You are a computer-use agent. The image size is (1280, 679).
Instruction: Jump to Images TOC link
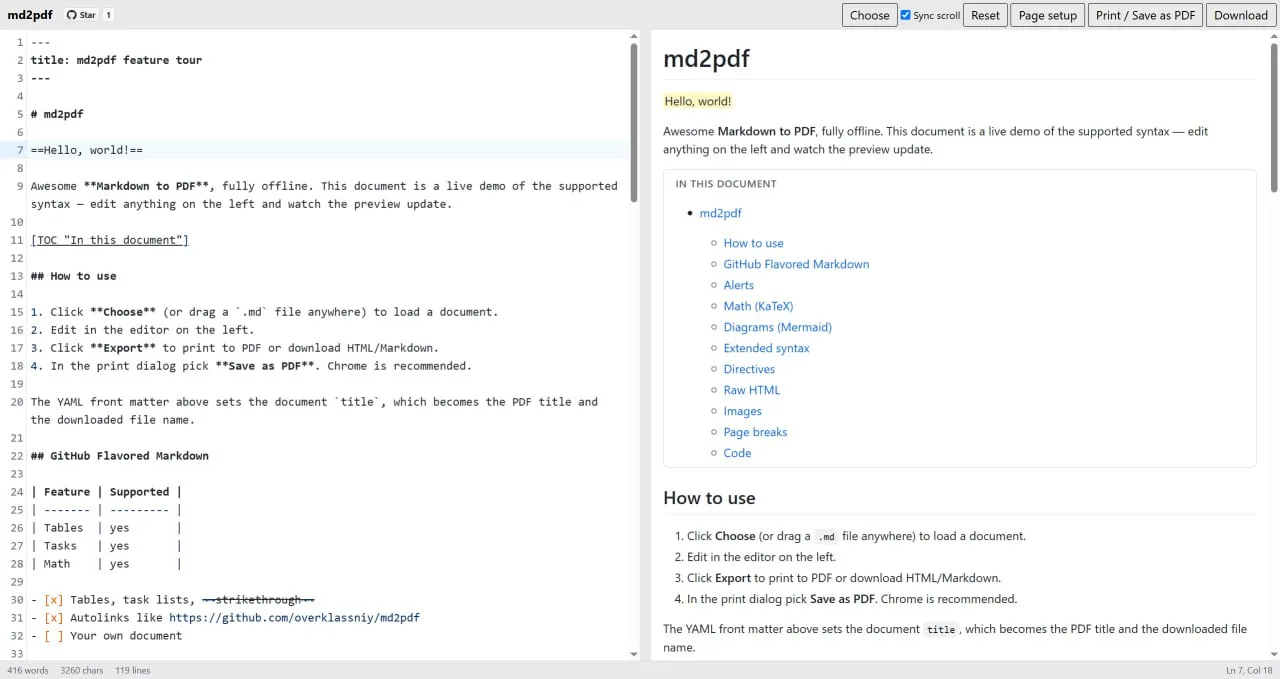click(x=742, y=411)
